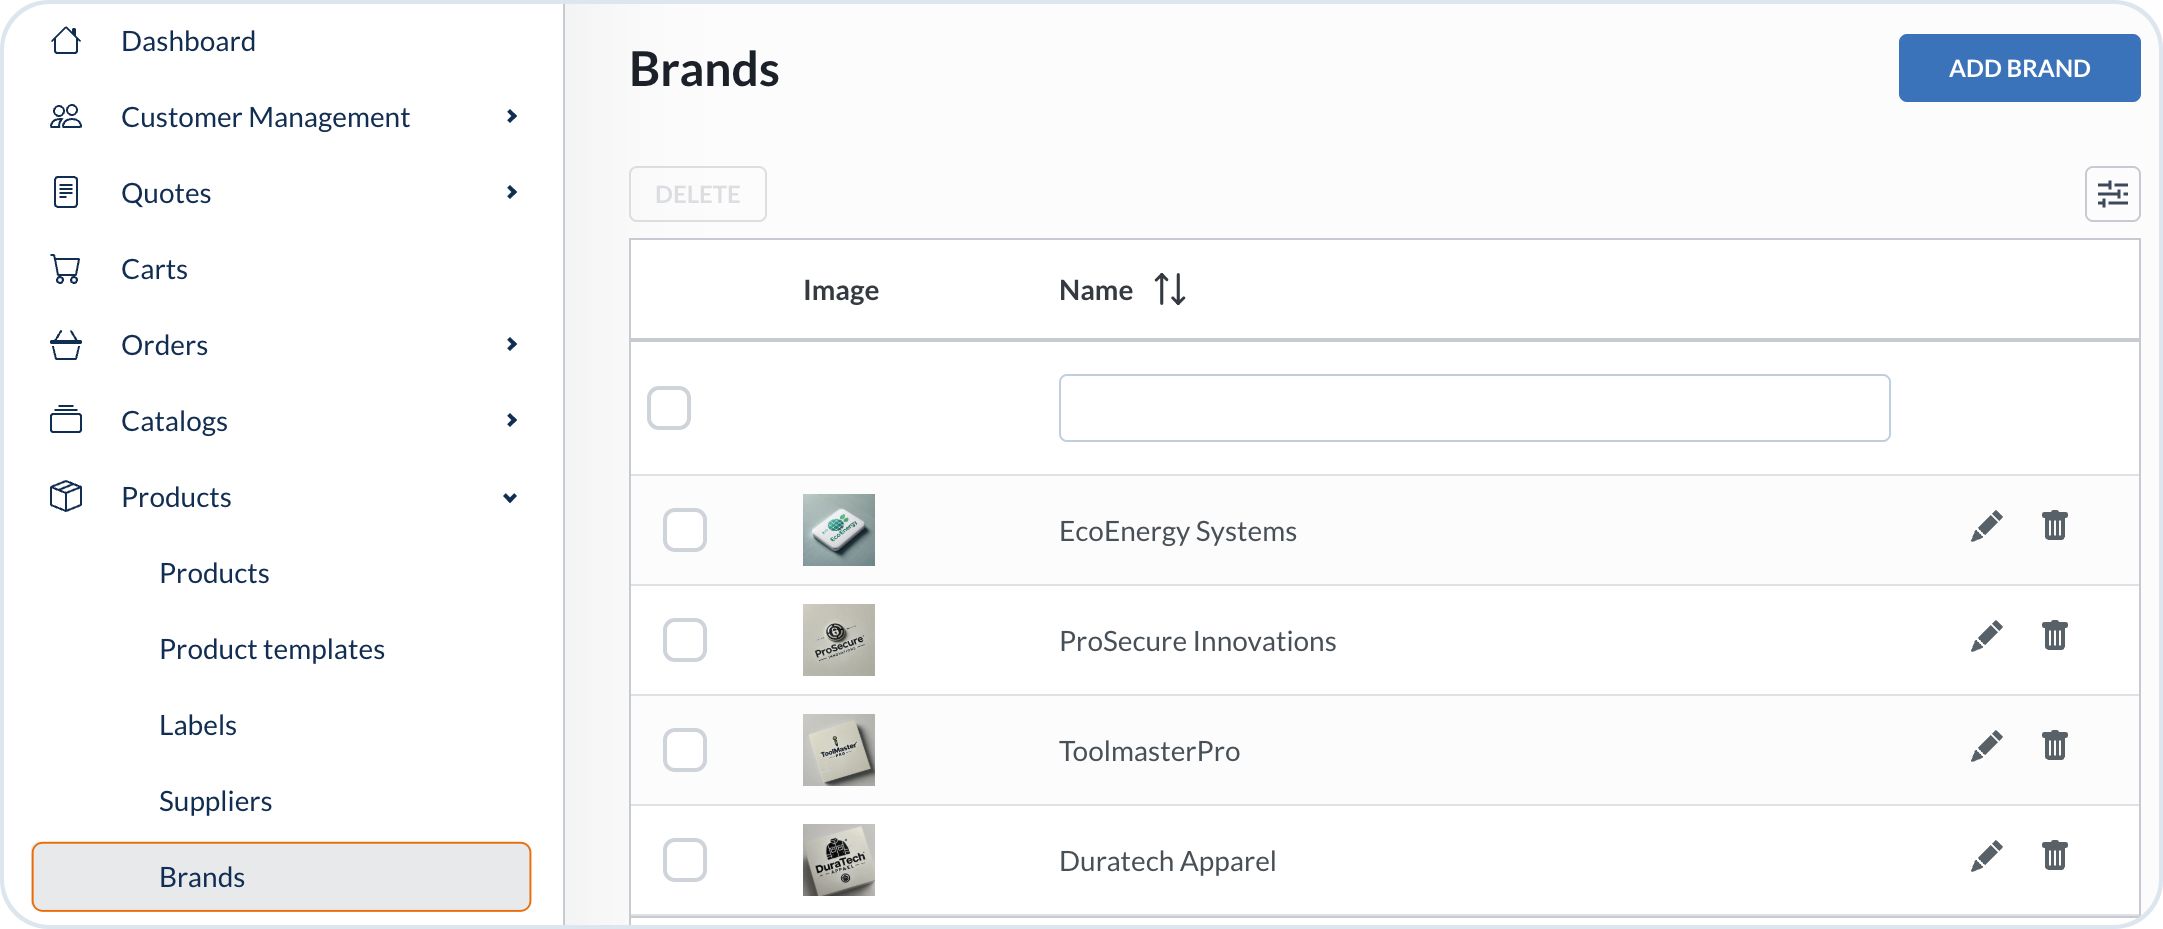Click the Name filter input field

1474,408
